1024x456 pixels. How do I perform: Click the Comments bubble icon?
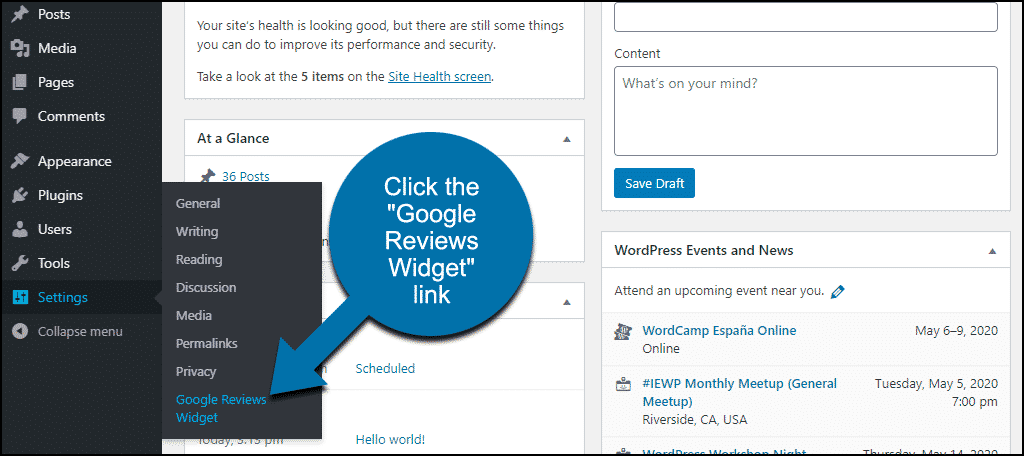[x=20, y=116]
